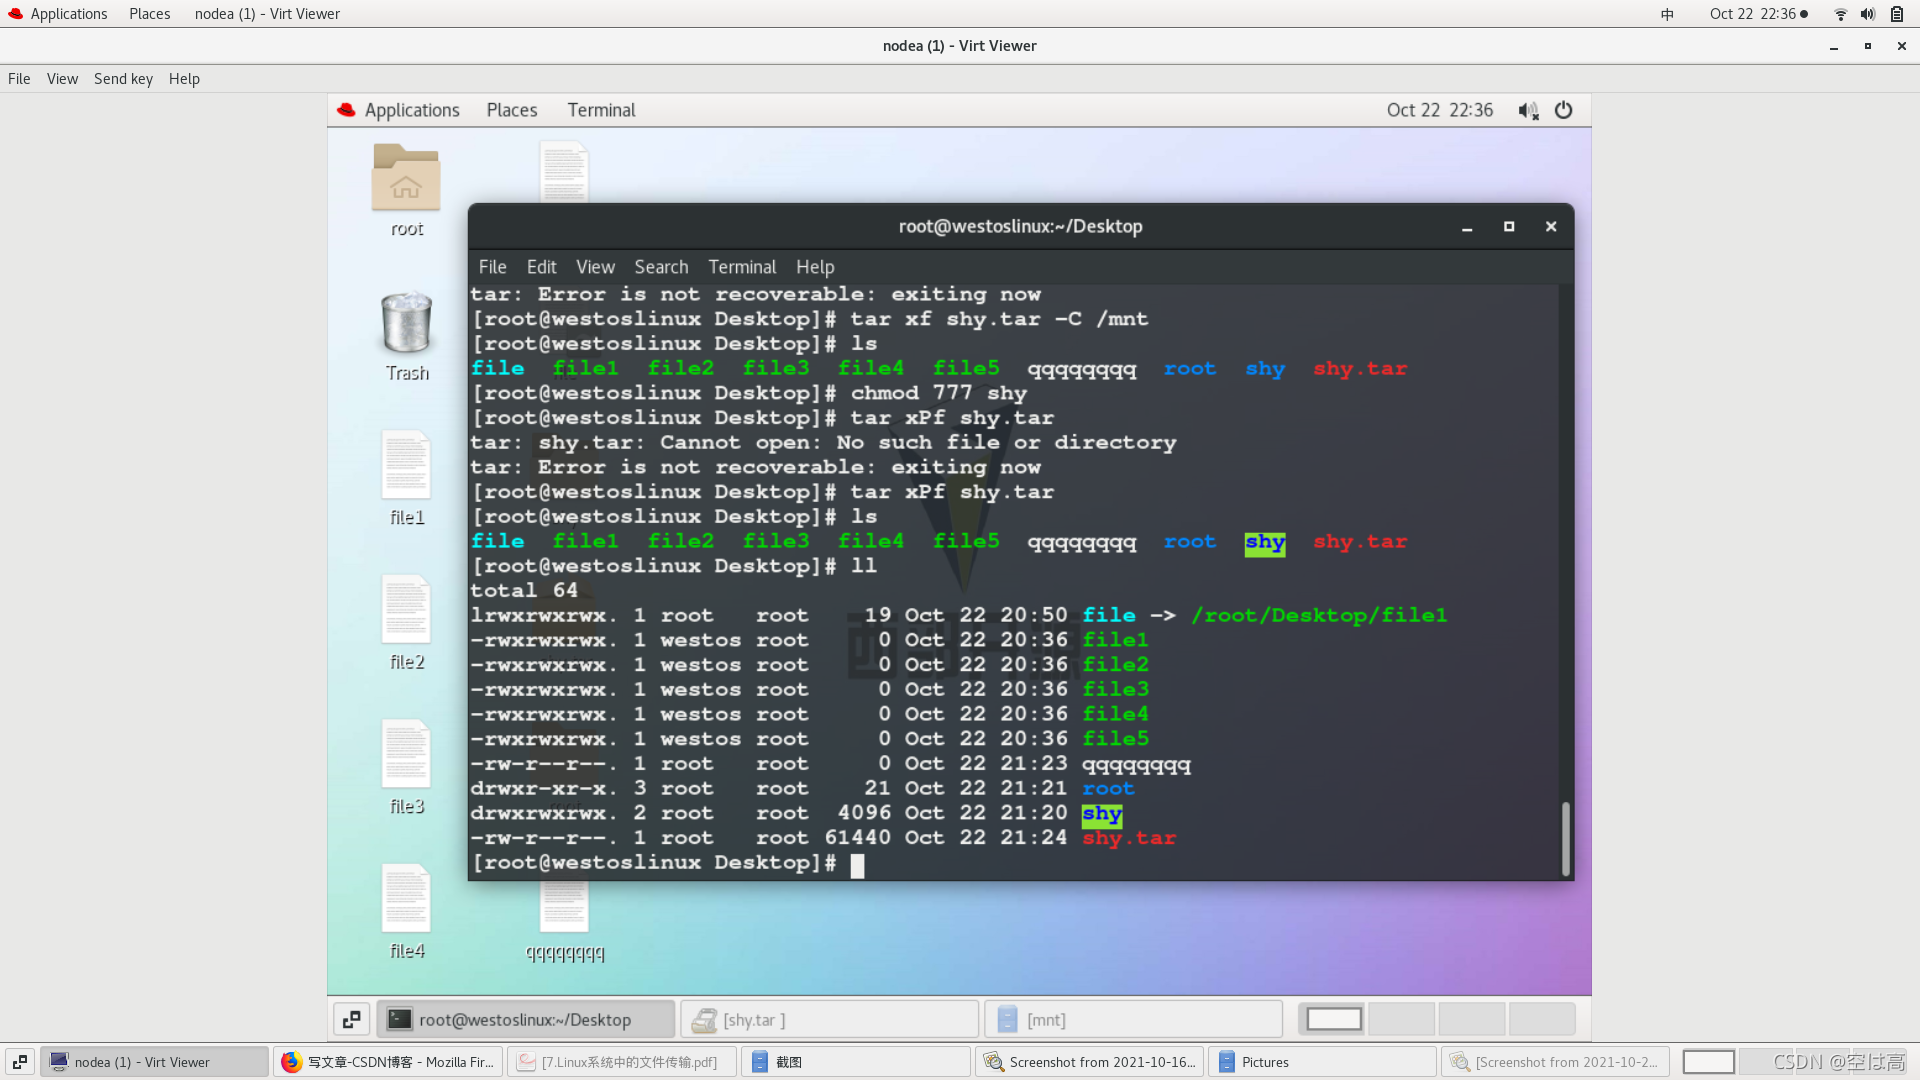Click the show desktop icon in guest panel

tap(351, 1019)
